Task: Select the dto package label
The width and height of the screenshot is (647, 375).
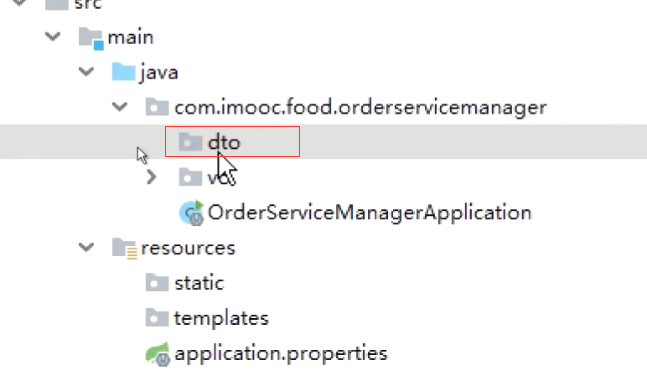Action: [224, 142]
